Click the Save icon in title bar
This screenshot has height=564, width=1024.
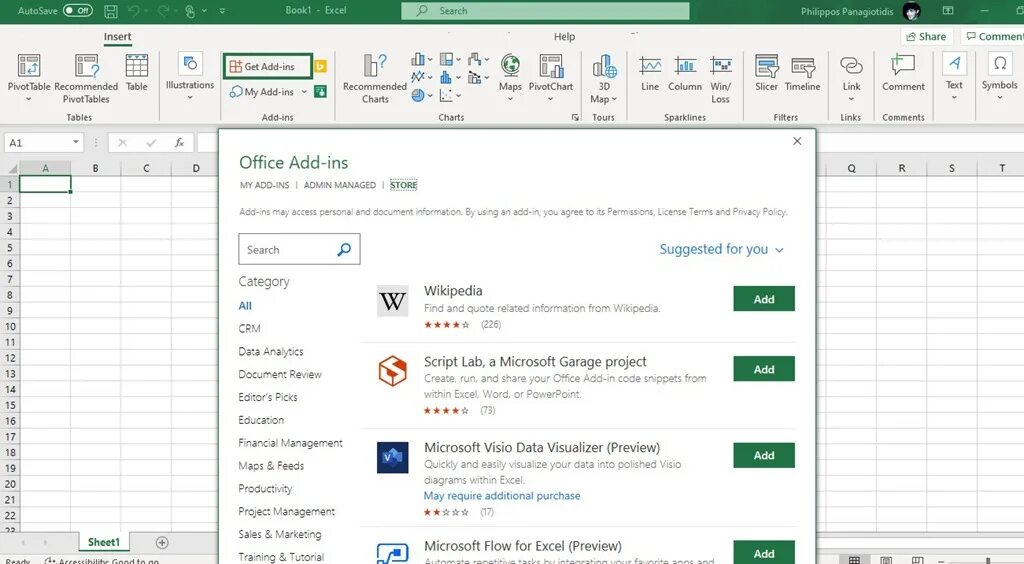[x=111, y=11]
